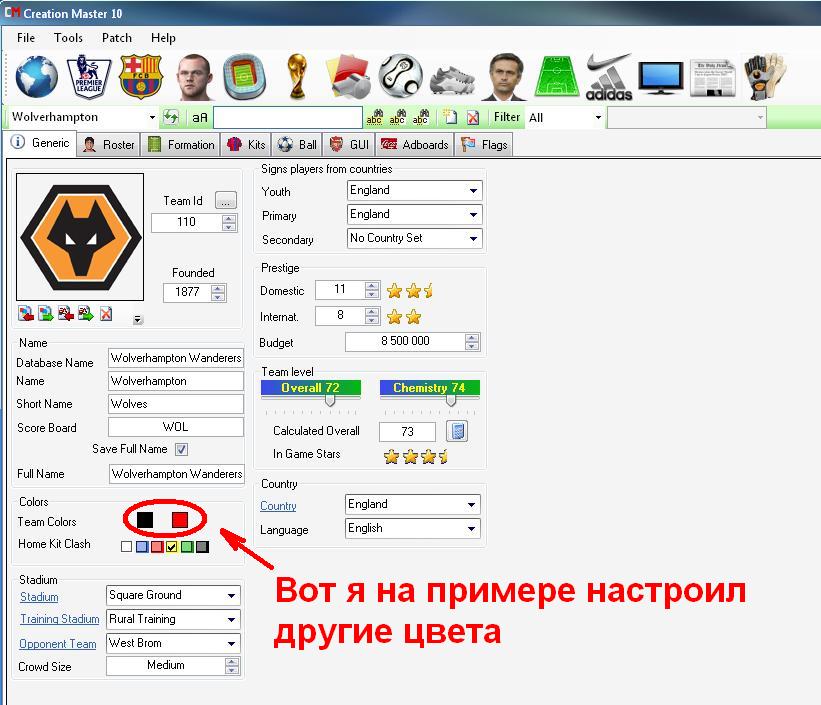
Task: Click the refresh team list icon
Action: pos(171,117)
